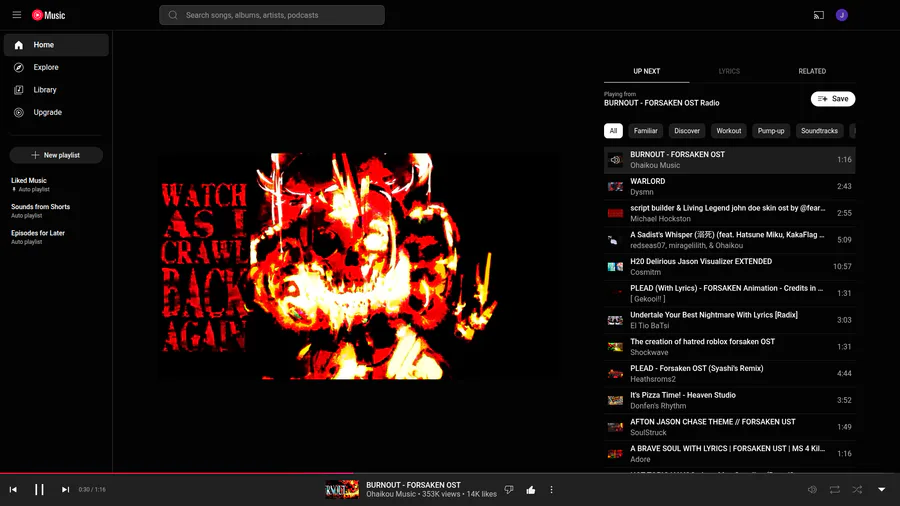This screenshot has width=900, height=506.
Task: Select the Pump-up filter chip
Action: click(771, 131)
